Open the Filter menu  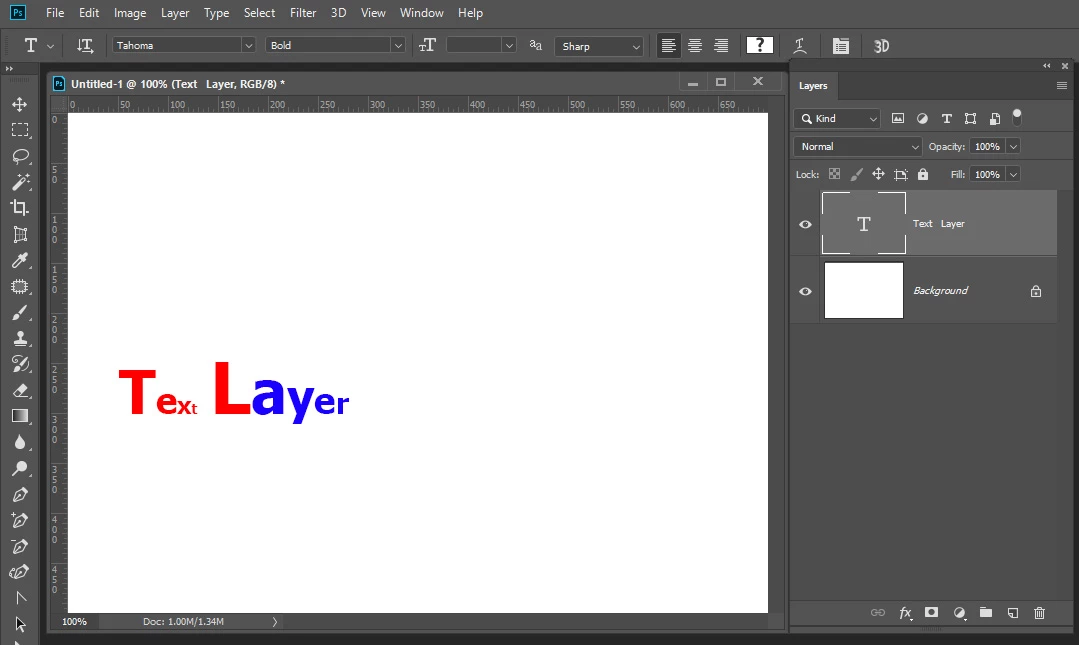pos(303,13)
